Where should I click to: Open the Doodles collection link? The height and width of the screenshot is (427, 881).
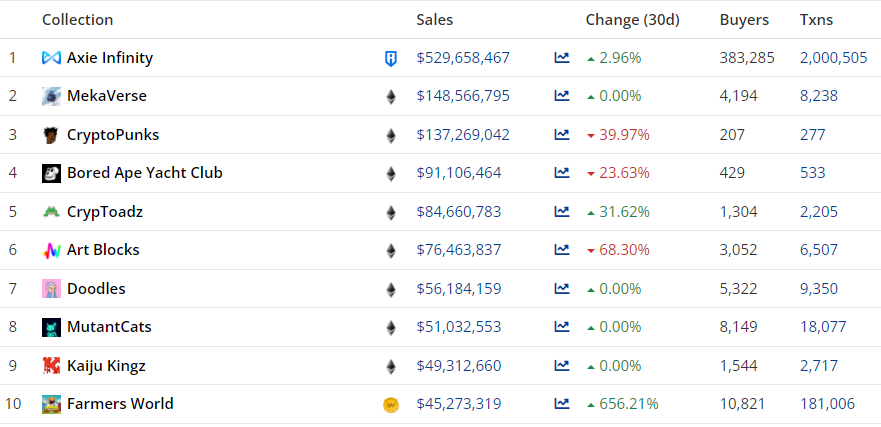tap(96, 289)
